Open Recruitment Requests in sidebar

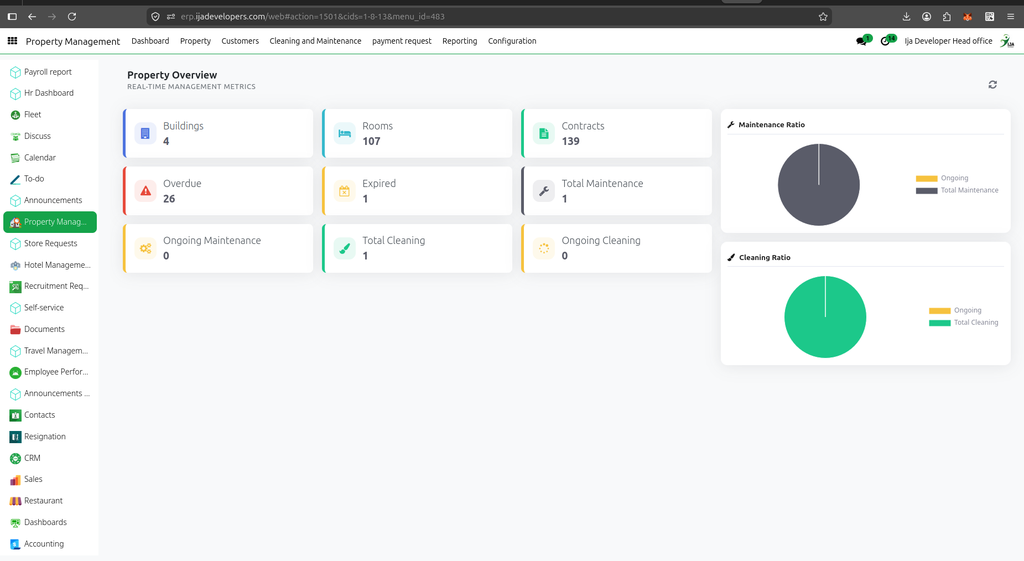coord(50,286)
